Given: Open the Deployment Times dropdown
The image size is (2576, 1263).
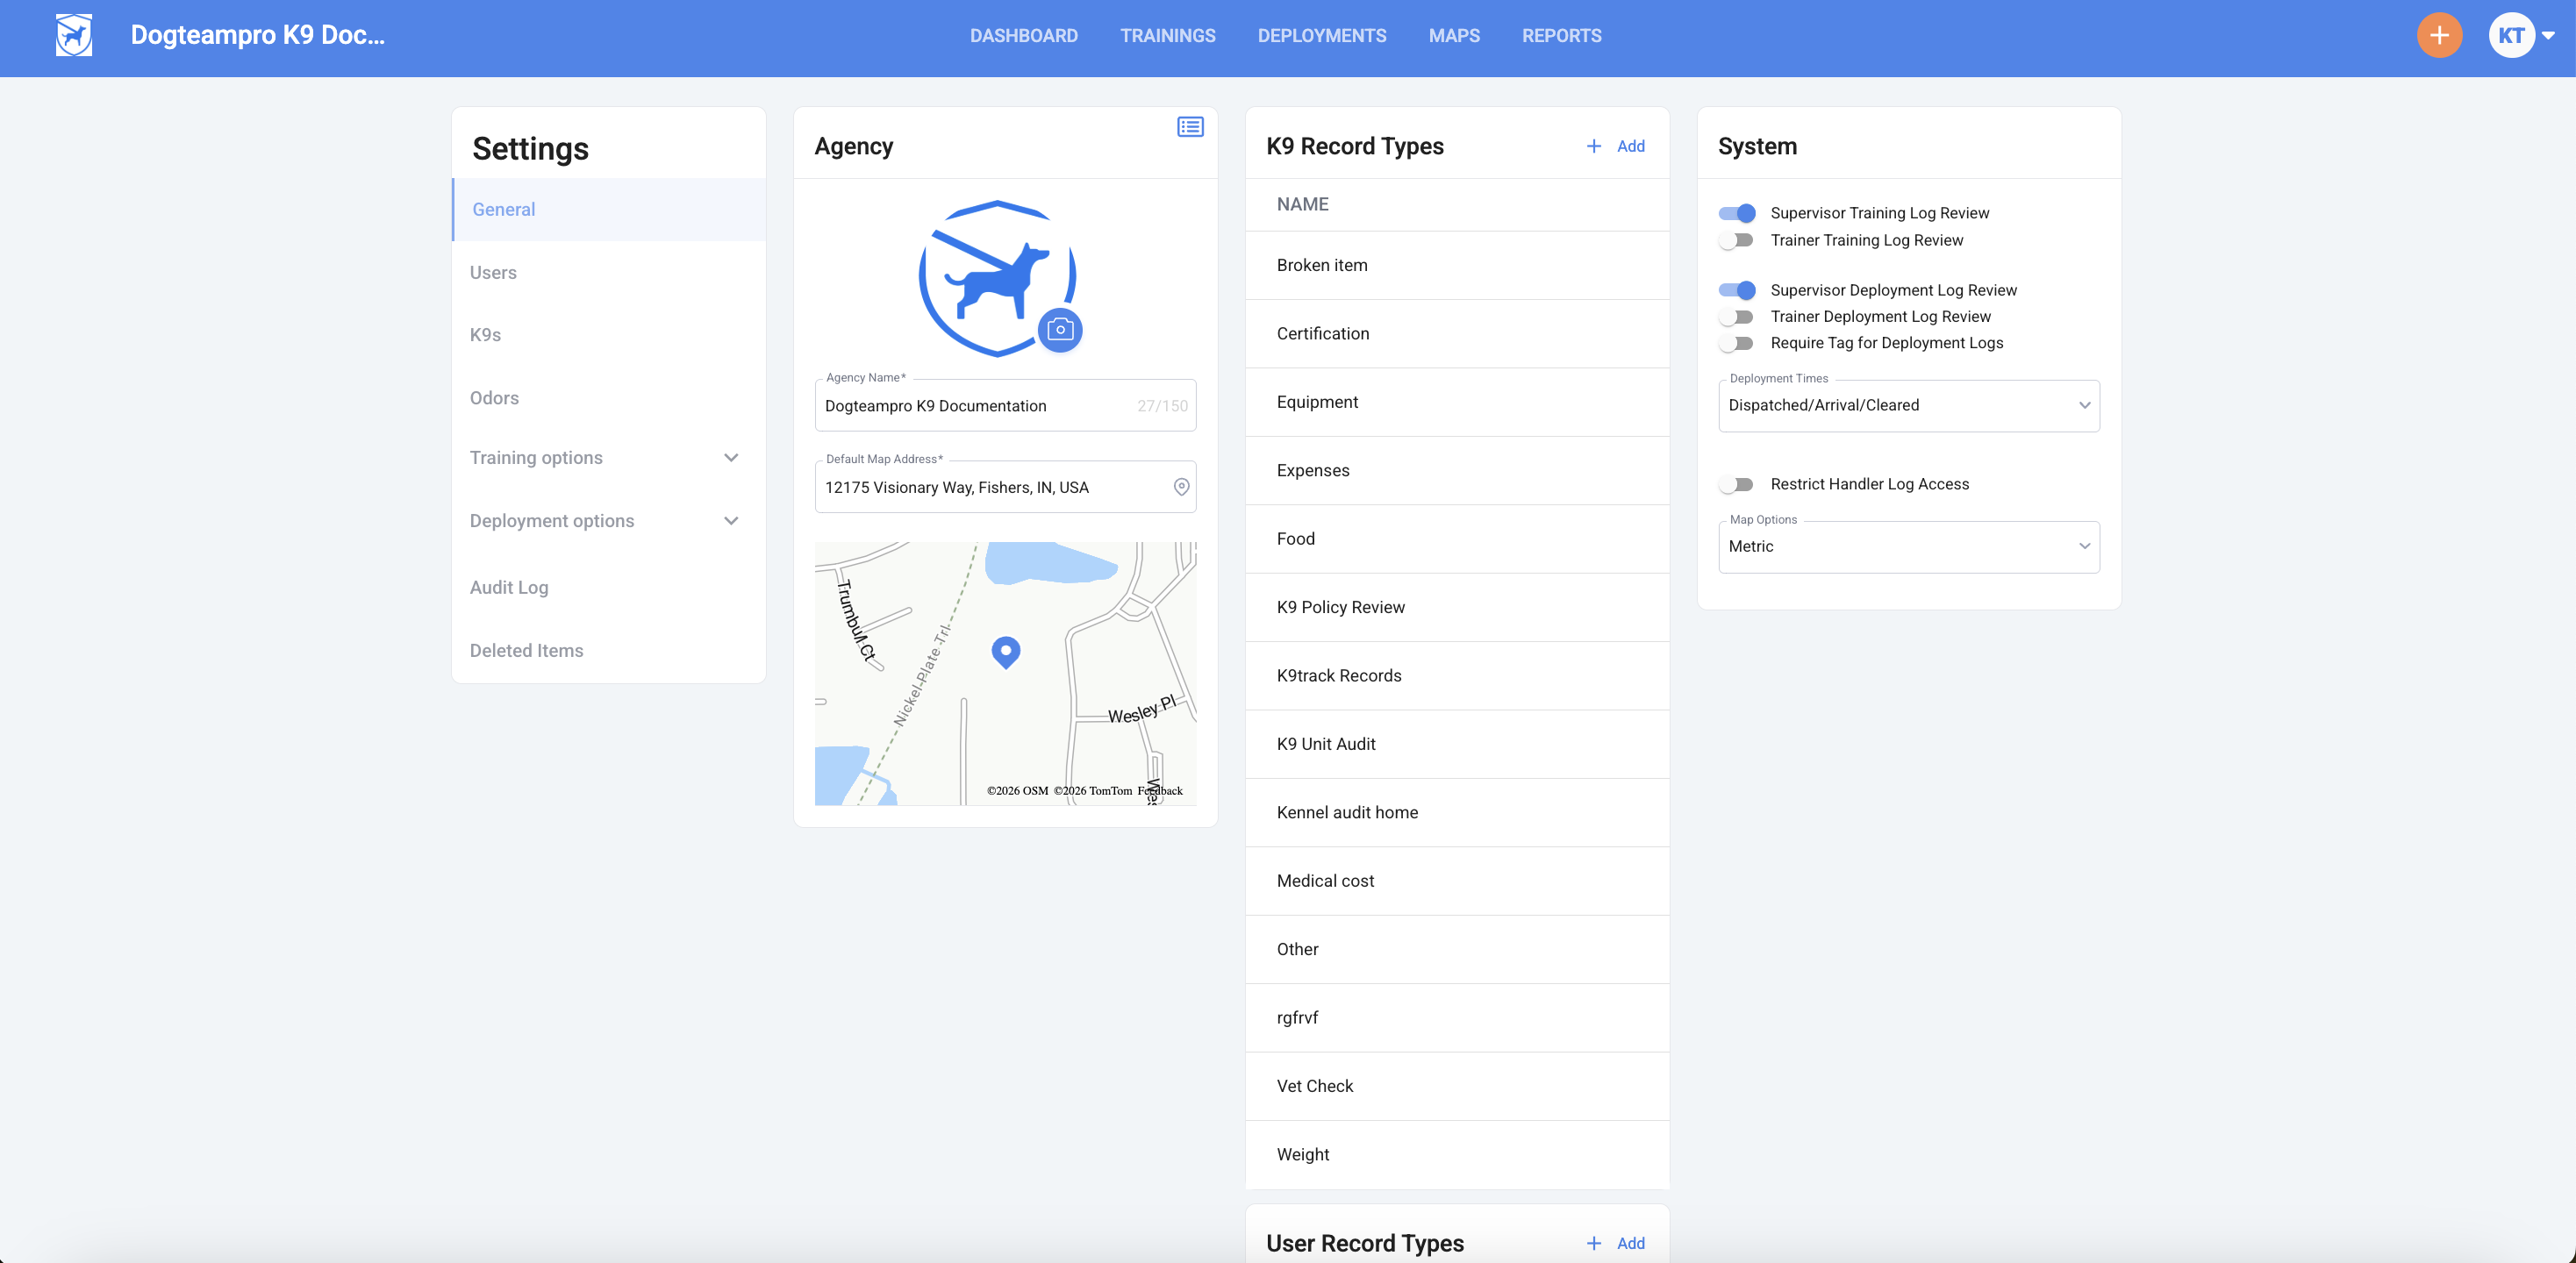Looking at the screenshot, I should [x=1908, y=405].
